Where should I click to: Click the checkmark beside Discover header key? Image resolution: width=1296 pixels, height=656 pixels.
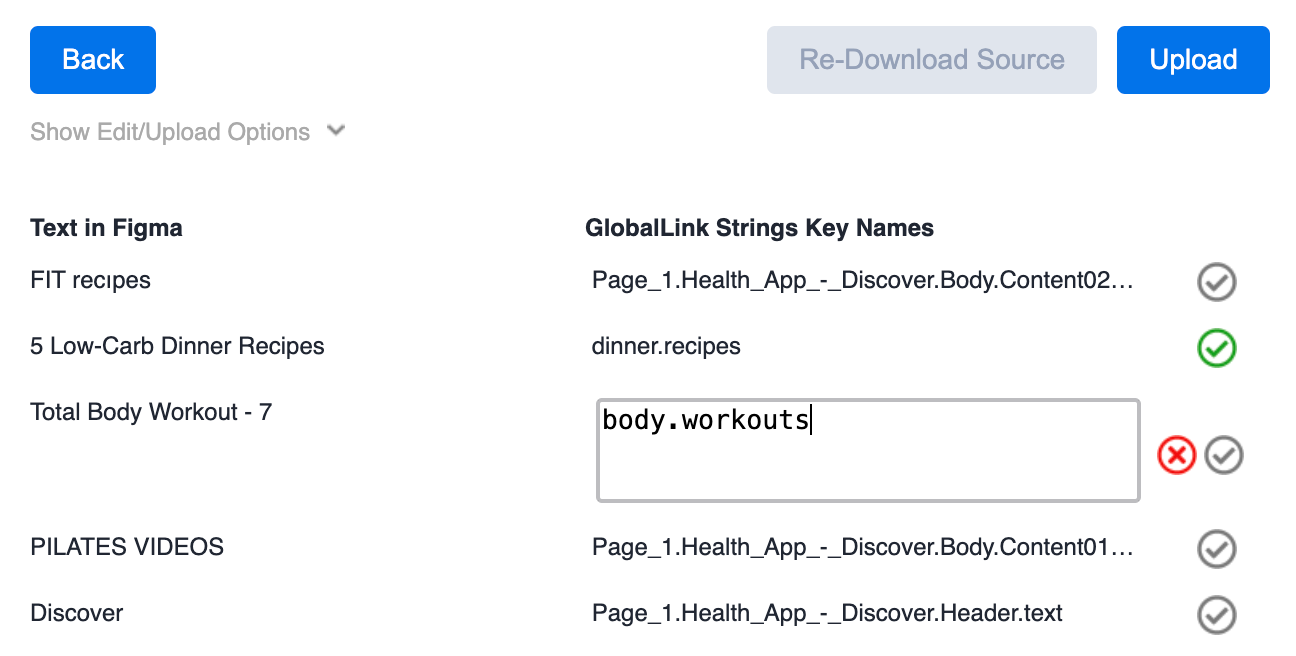[1217, 615]
